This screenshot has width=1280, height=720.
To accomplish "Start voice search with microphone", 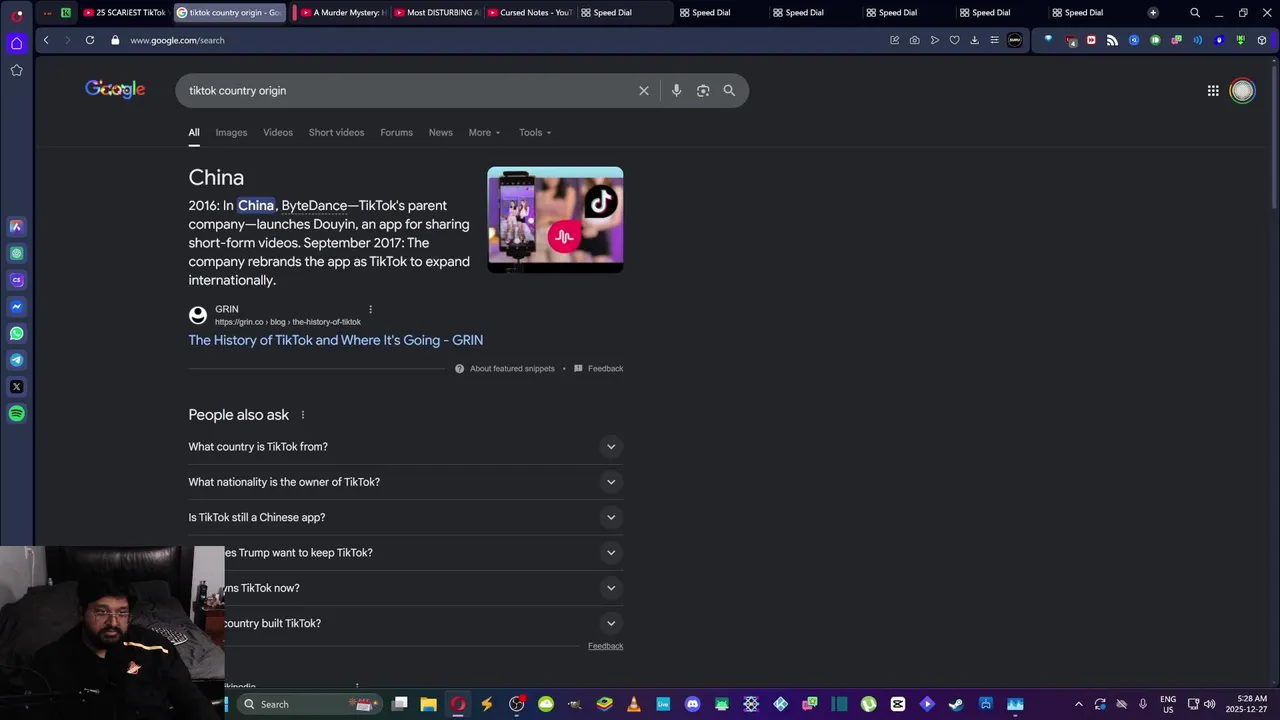I will coord(676,91).
